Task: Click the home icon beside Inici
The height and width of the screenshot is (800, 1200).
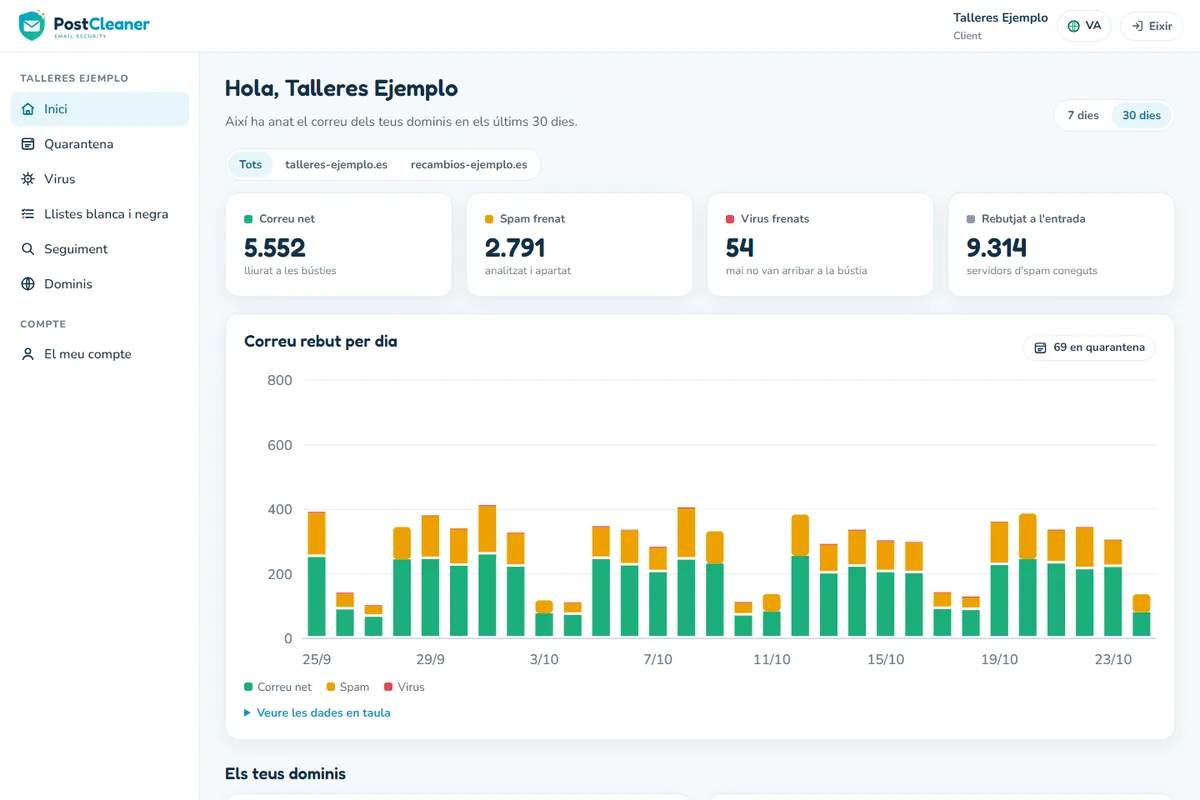Action: (28, 109)
